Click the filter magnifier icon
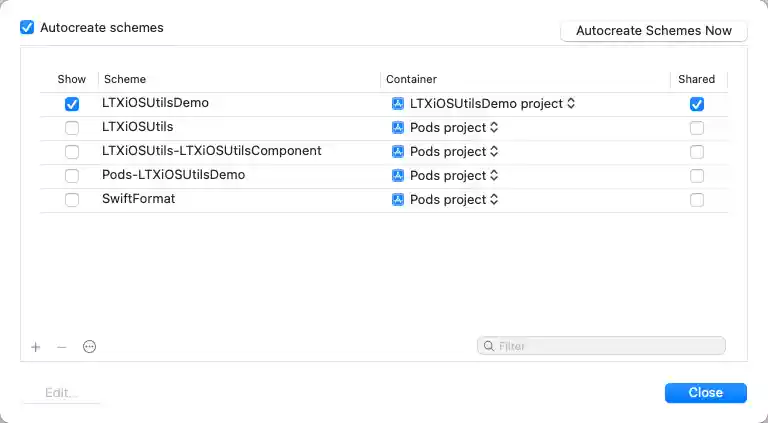 pyautogui.click(x=488, y=346)
